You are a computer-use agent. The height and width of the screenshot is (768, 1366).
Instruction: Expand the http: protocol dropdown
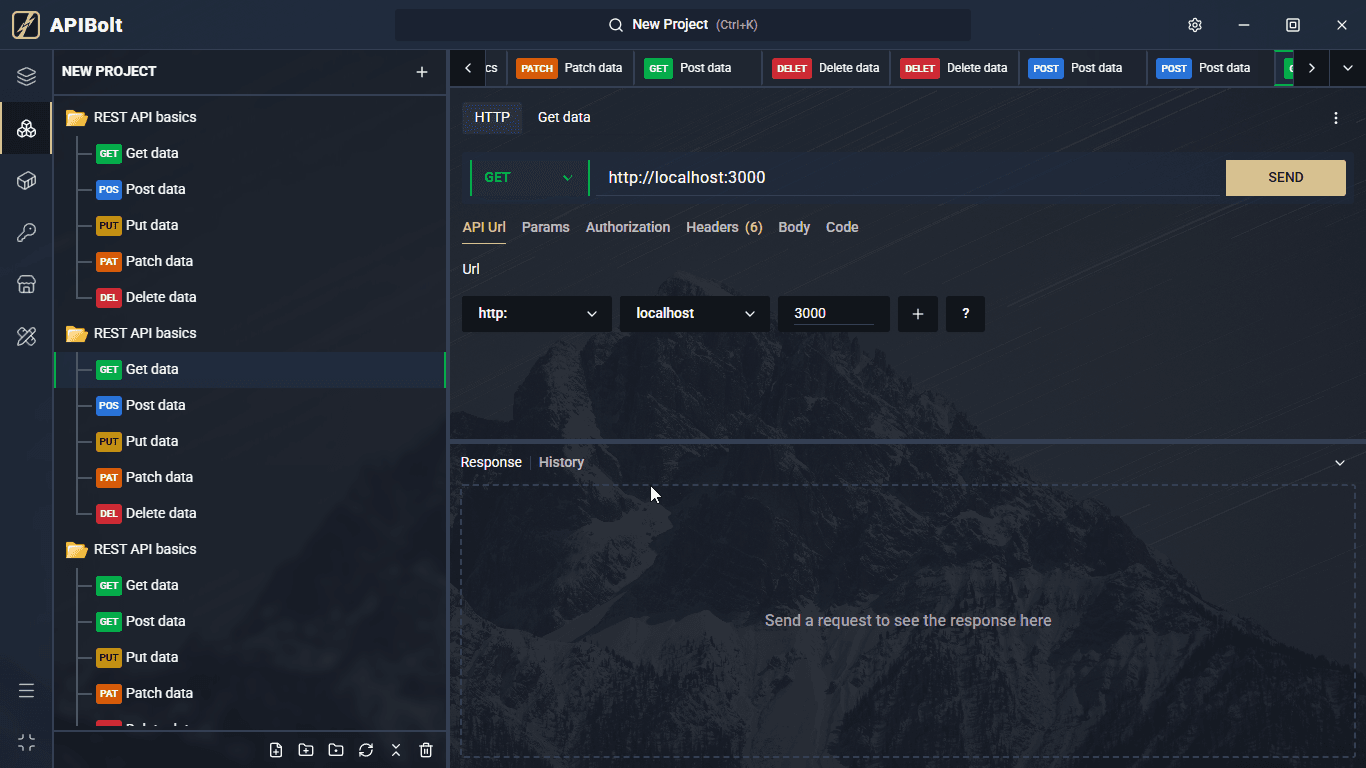click(536, 314)
